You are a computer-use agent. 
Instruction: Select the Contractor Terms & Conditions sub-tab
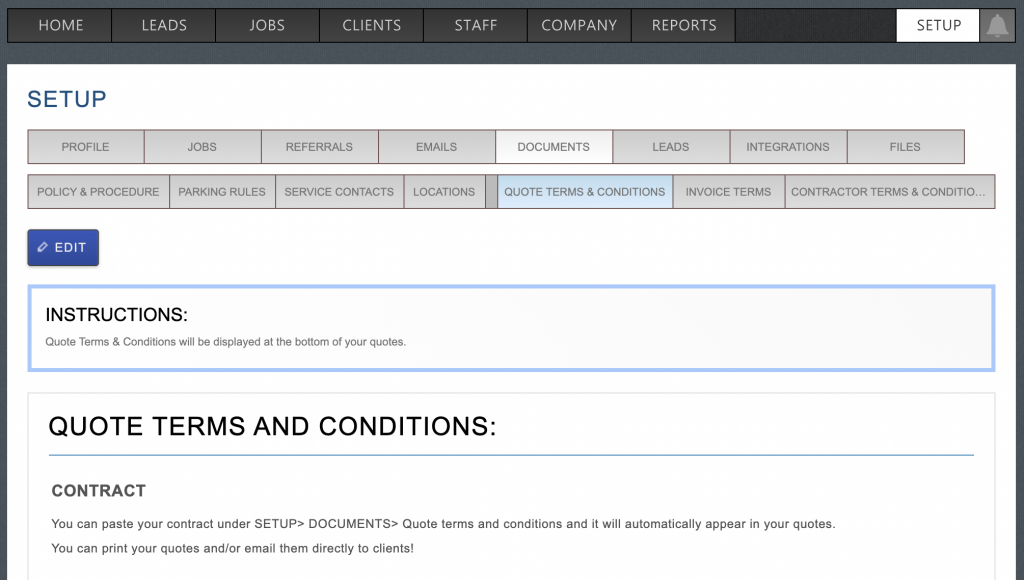[889, 192]
